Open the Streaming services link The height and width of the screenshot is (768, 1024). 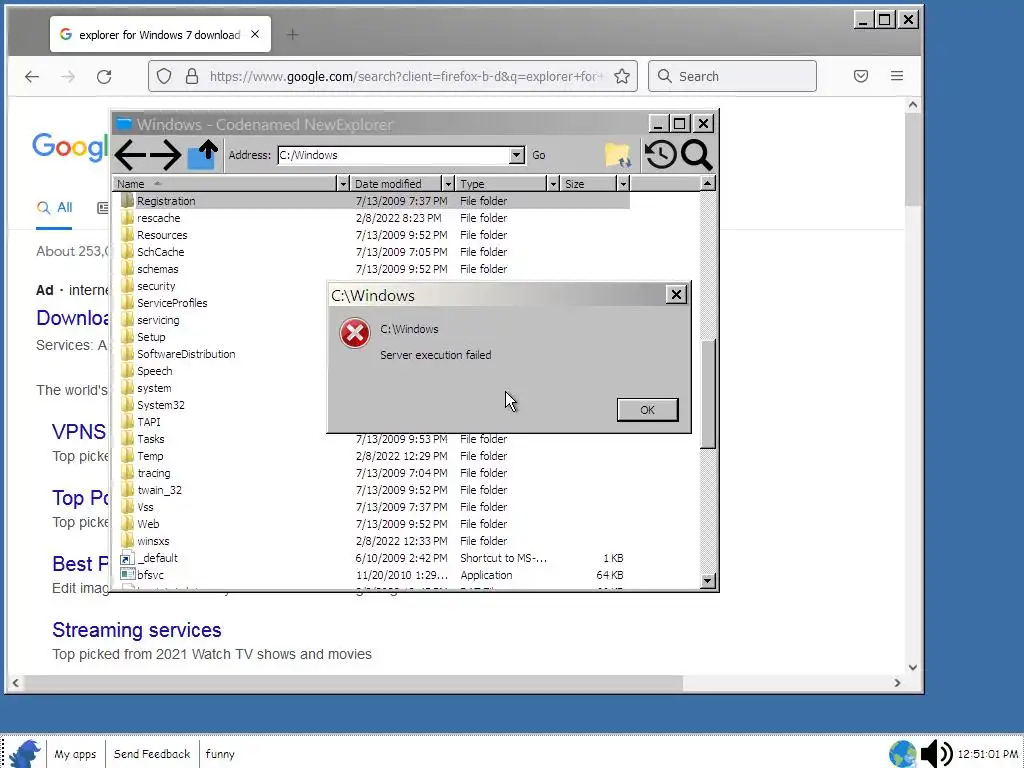pos(136,630)
